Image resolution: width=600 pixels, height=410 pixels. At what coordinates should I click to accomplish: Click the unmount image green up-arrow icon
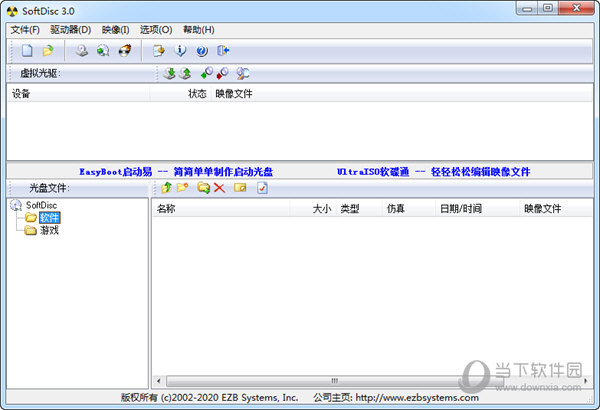tap(185, 73)
